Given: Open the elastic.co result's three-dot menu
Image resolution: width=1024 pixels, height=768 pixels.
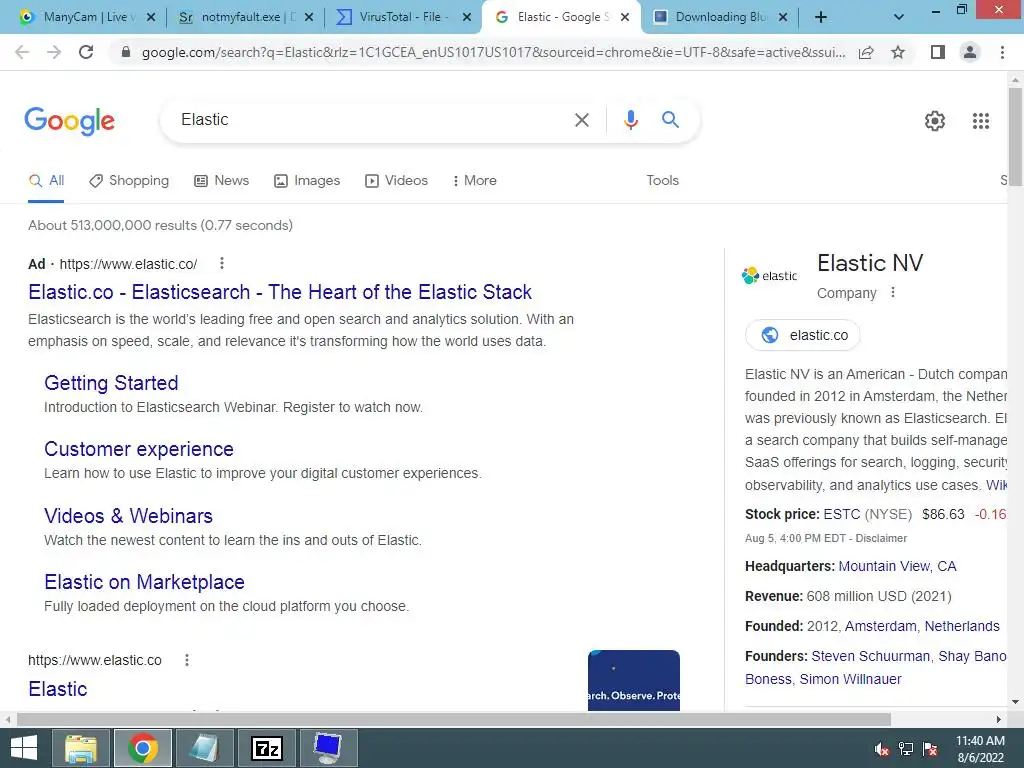Looking at the screenshot, I should (x=187, y=660).
